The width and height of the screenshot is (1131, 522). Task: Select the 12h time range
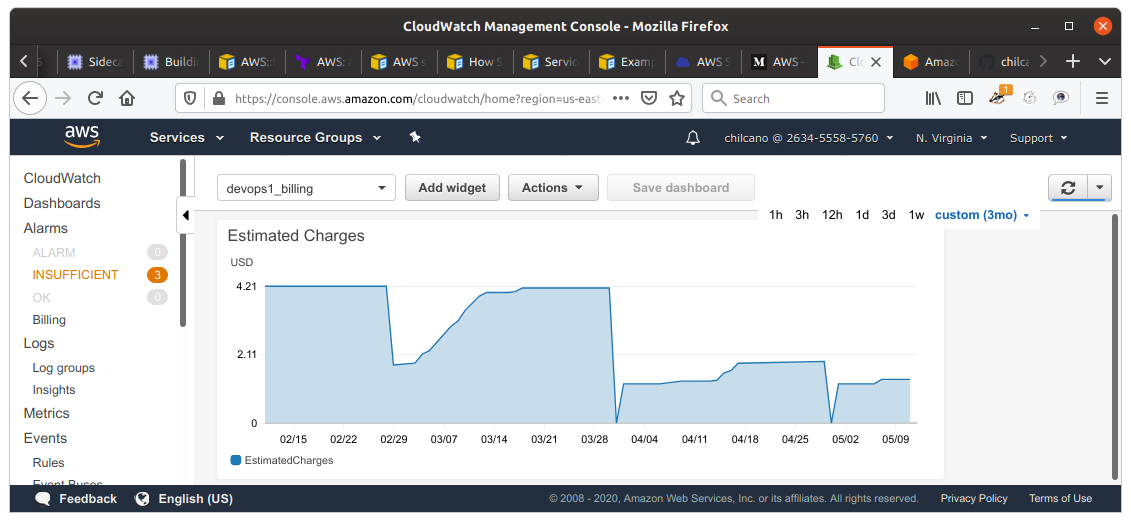click(832, 215)
